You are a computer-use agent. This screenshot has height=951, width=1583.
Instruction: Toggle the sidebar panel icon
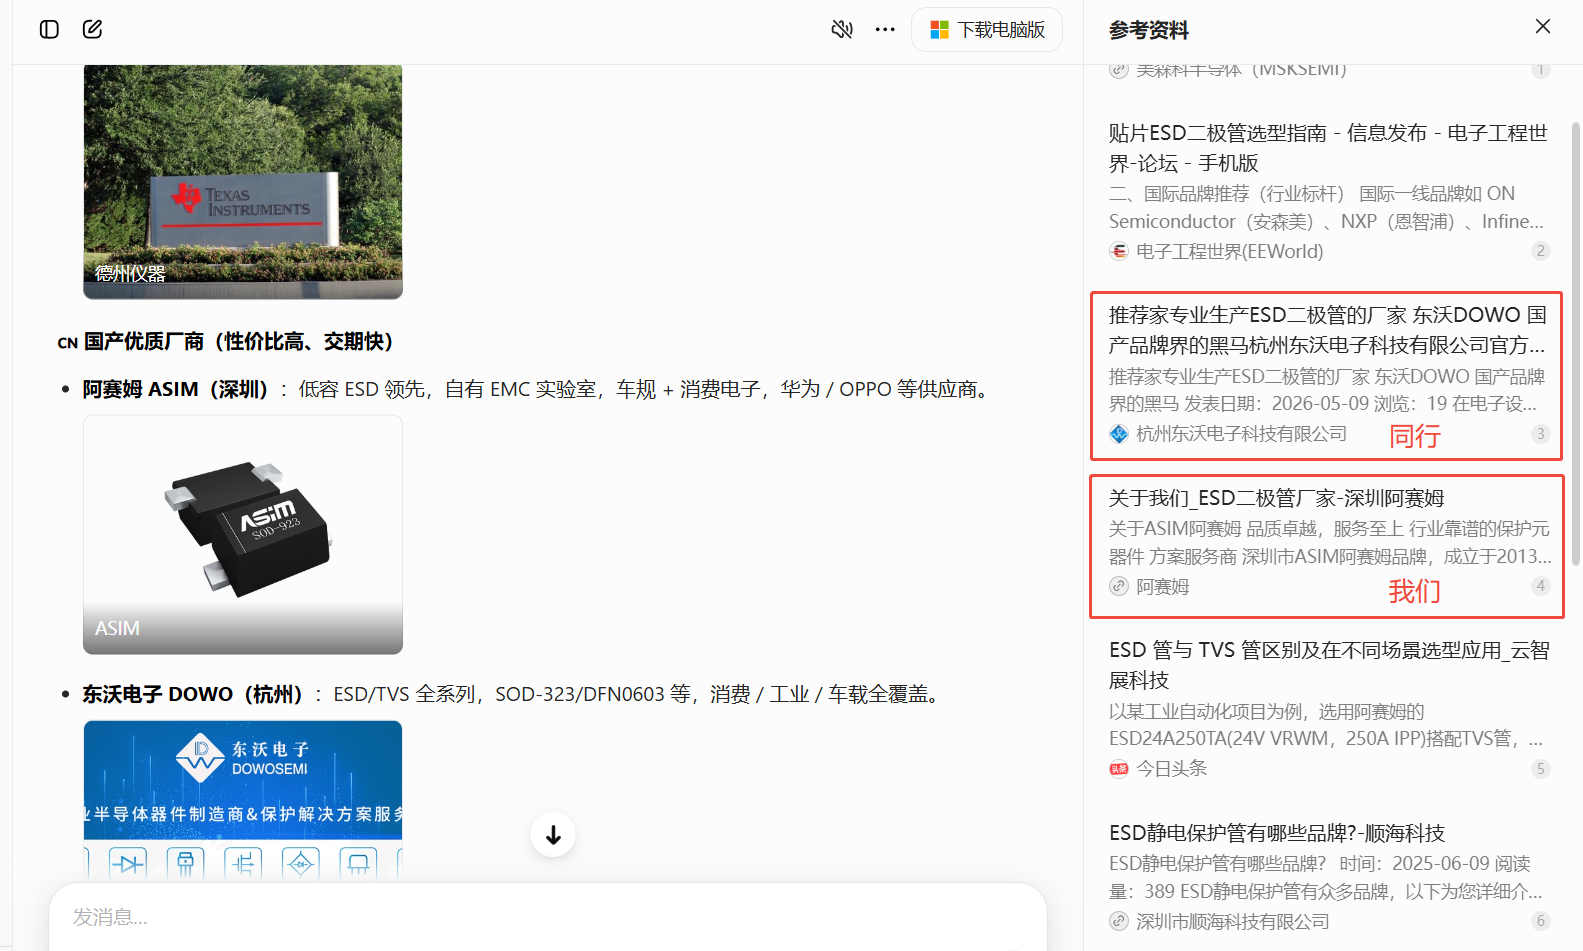(x=49, y=29)
